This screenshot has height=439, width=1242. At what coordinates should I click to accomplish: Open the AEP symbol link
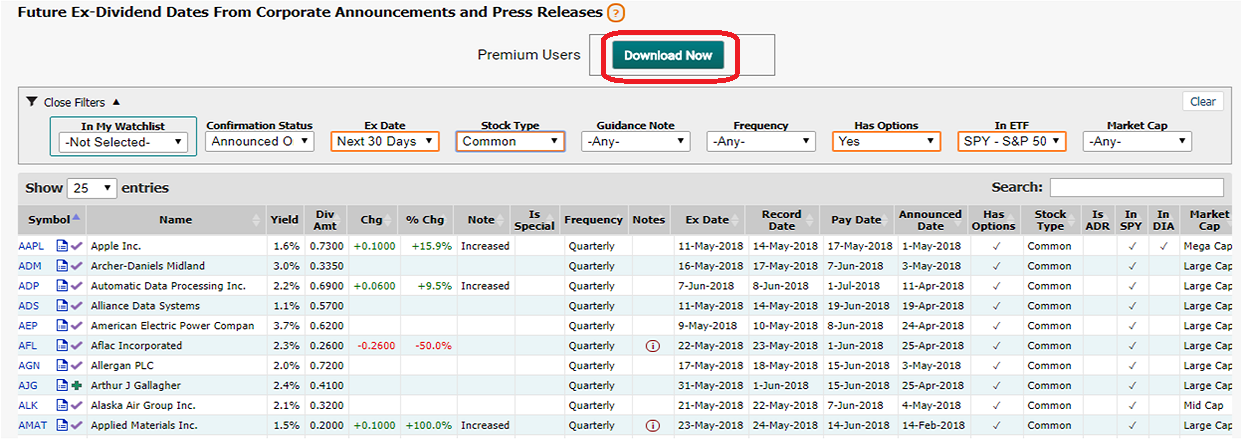(30, 326)
